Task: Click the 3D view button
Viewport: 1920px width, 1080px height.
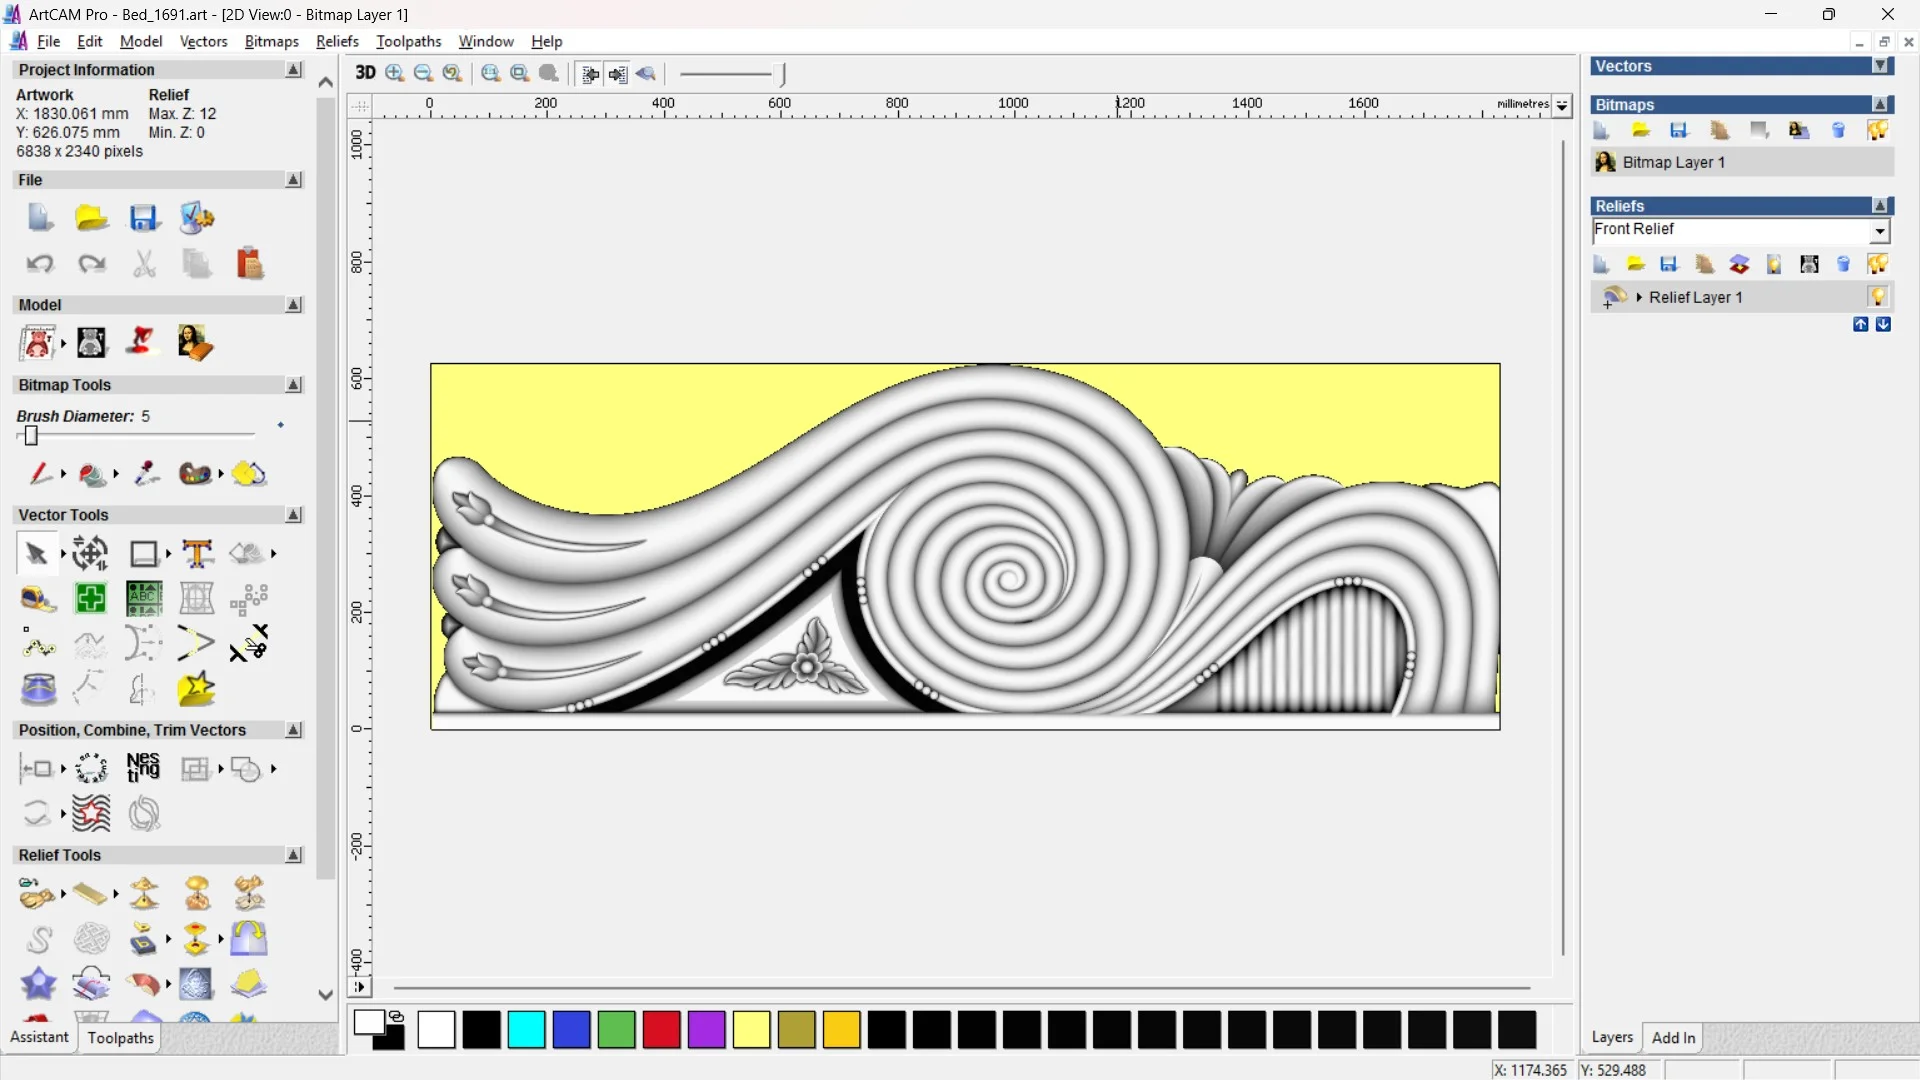Action: coord(365,73)
